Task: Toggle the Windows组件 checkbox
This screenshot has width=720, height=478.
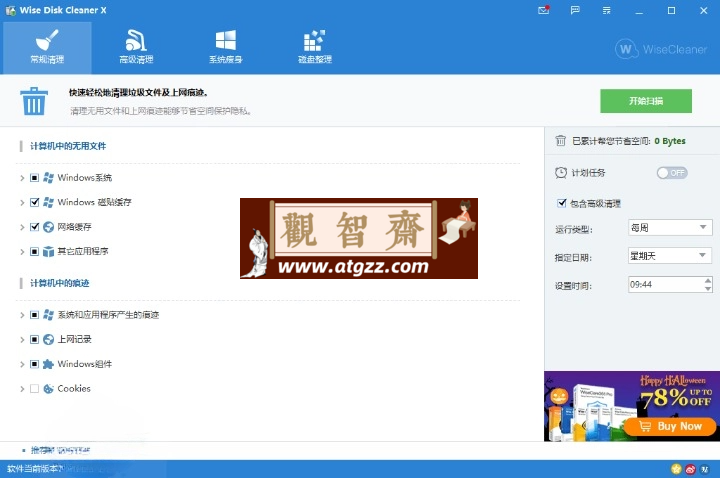Action: tap(34, 364)
